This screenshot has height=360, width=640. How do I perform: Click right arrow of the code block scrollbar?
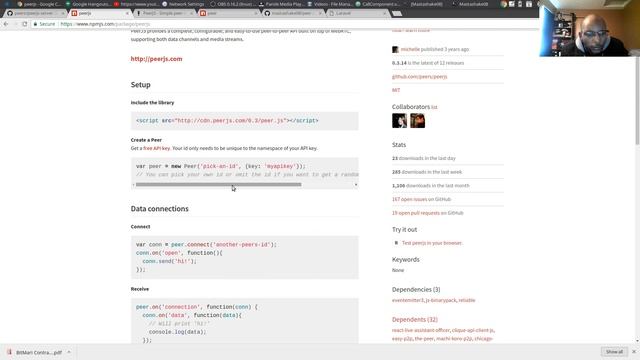[x=356, y=185]
